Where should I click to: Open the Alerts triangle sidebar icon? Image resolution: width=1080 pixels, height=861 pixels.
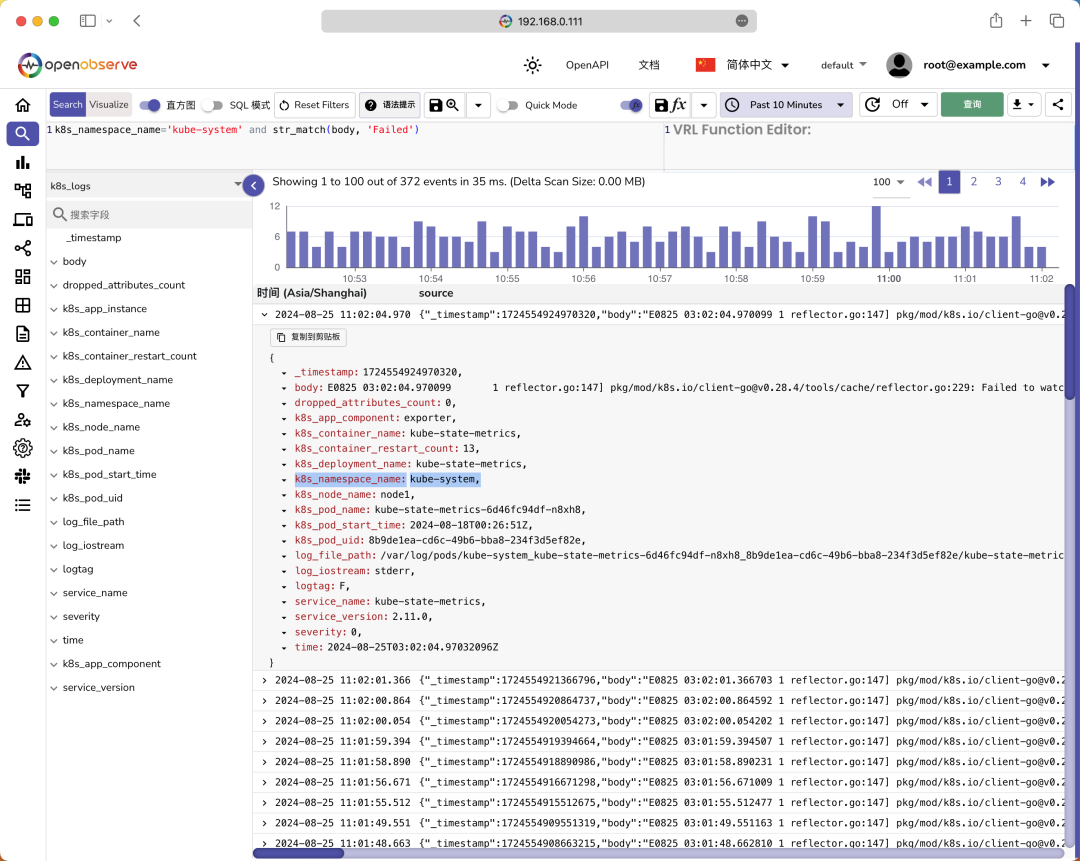23,362
